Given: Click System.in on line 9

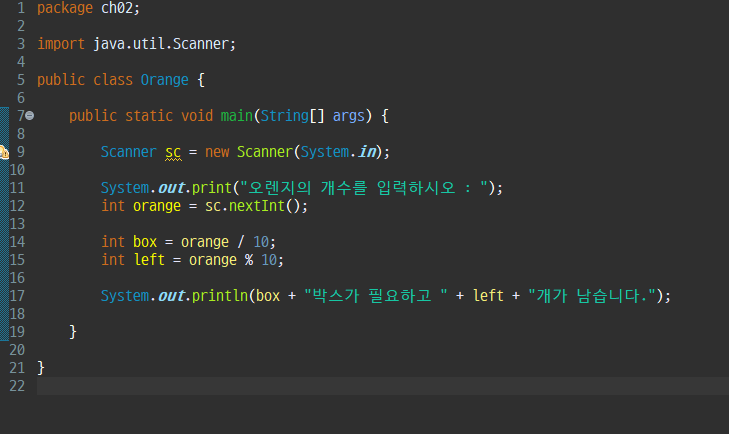Looking at the screenshot, I should click(x=338, y=152).
